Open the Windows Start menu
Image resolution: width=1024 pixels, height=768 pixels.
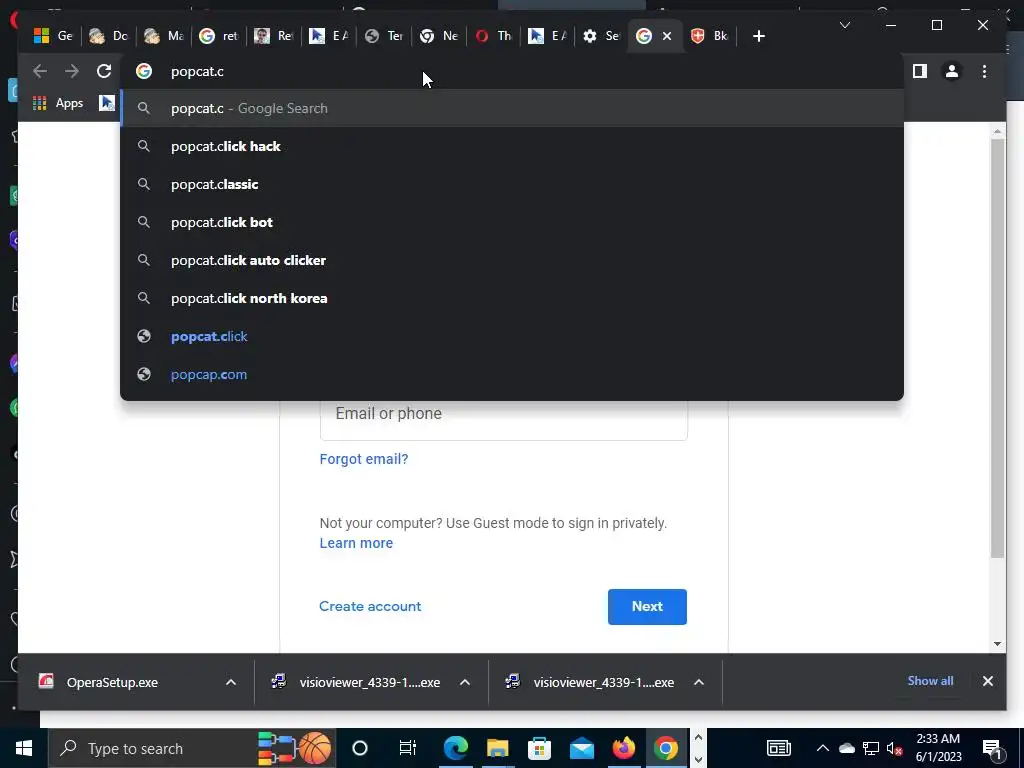[x=24, y=748]
